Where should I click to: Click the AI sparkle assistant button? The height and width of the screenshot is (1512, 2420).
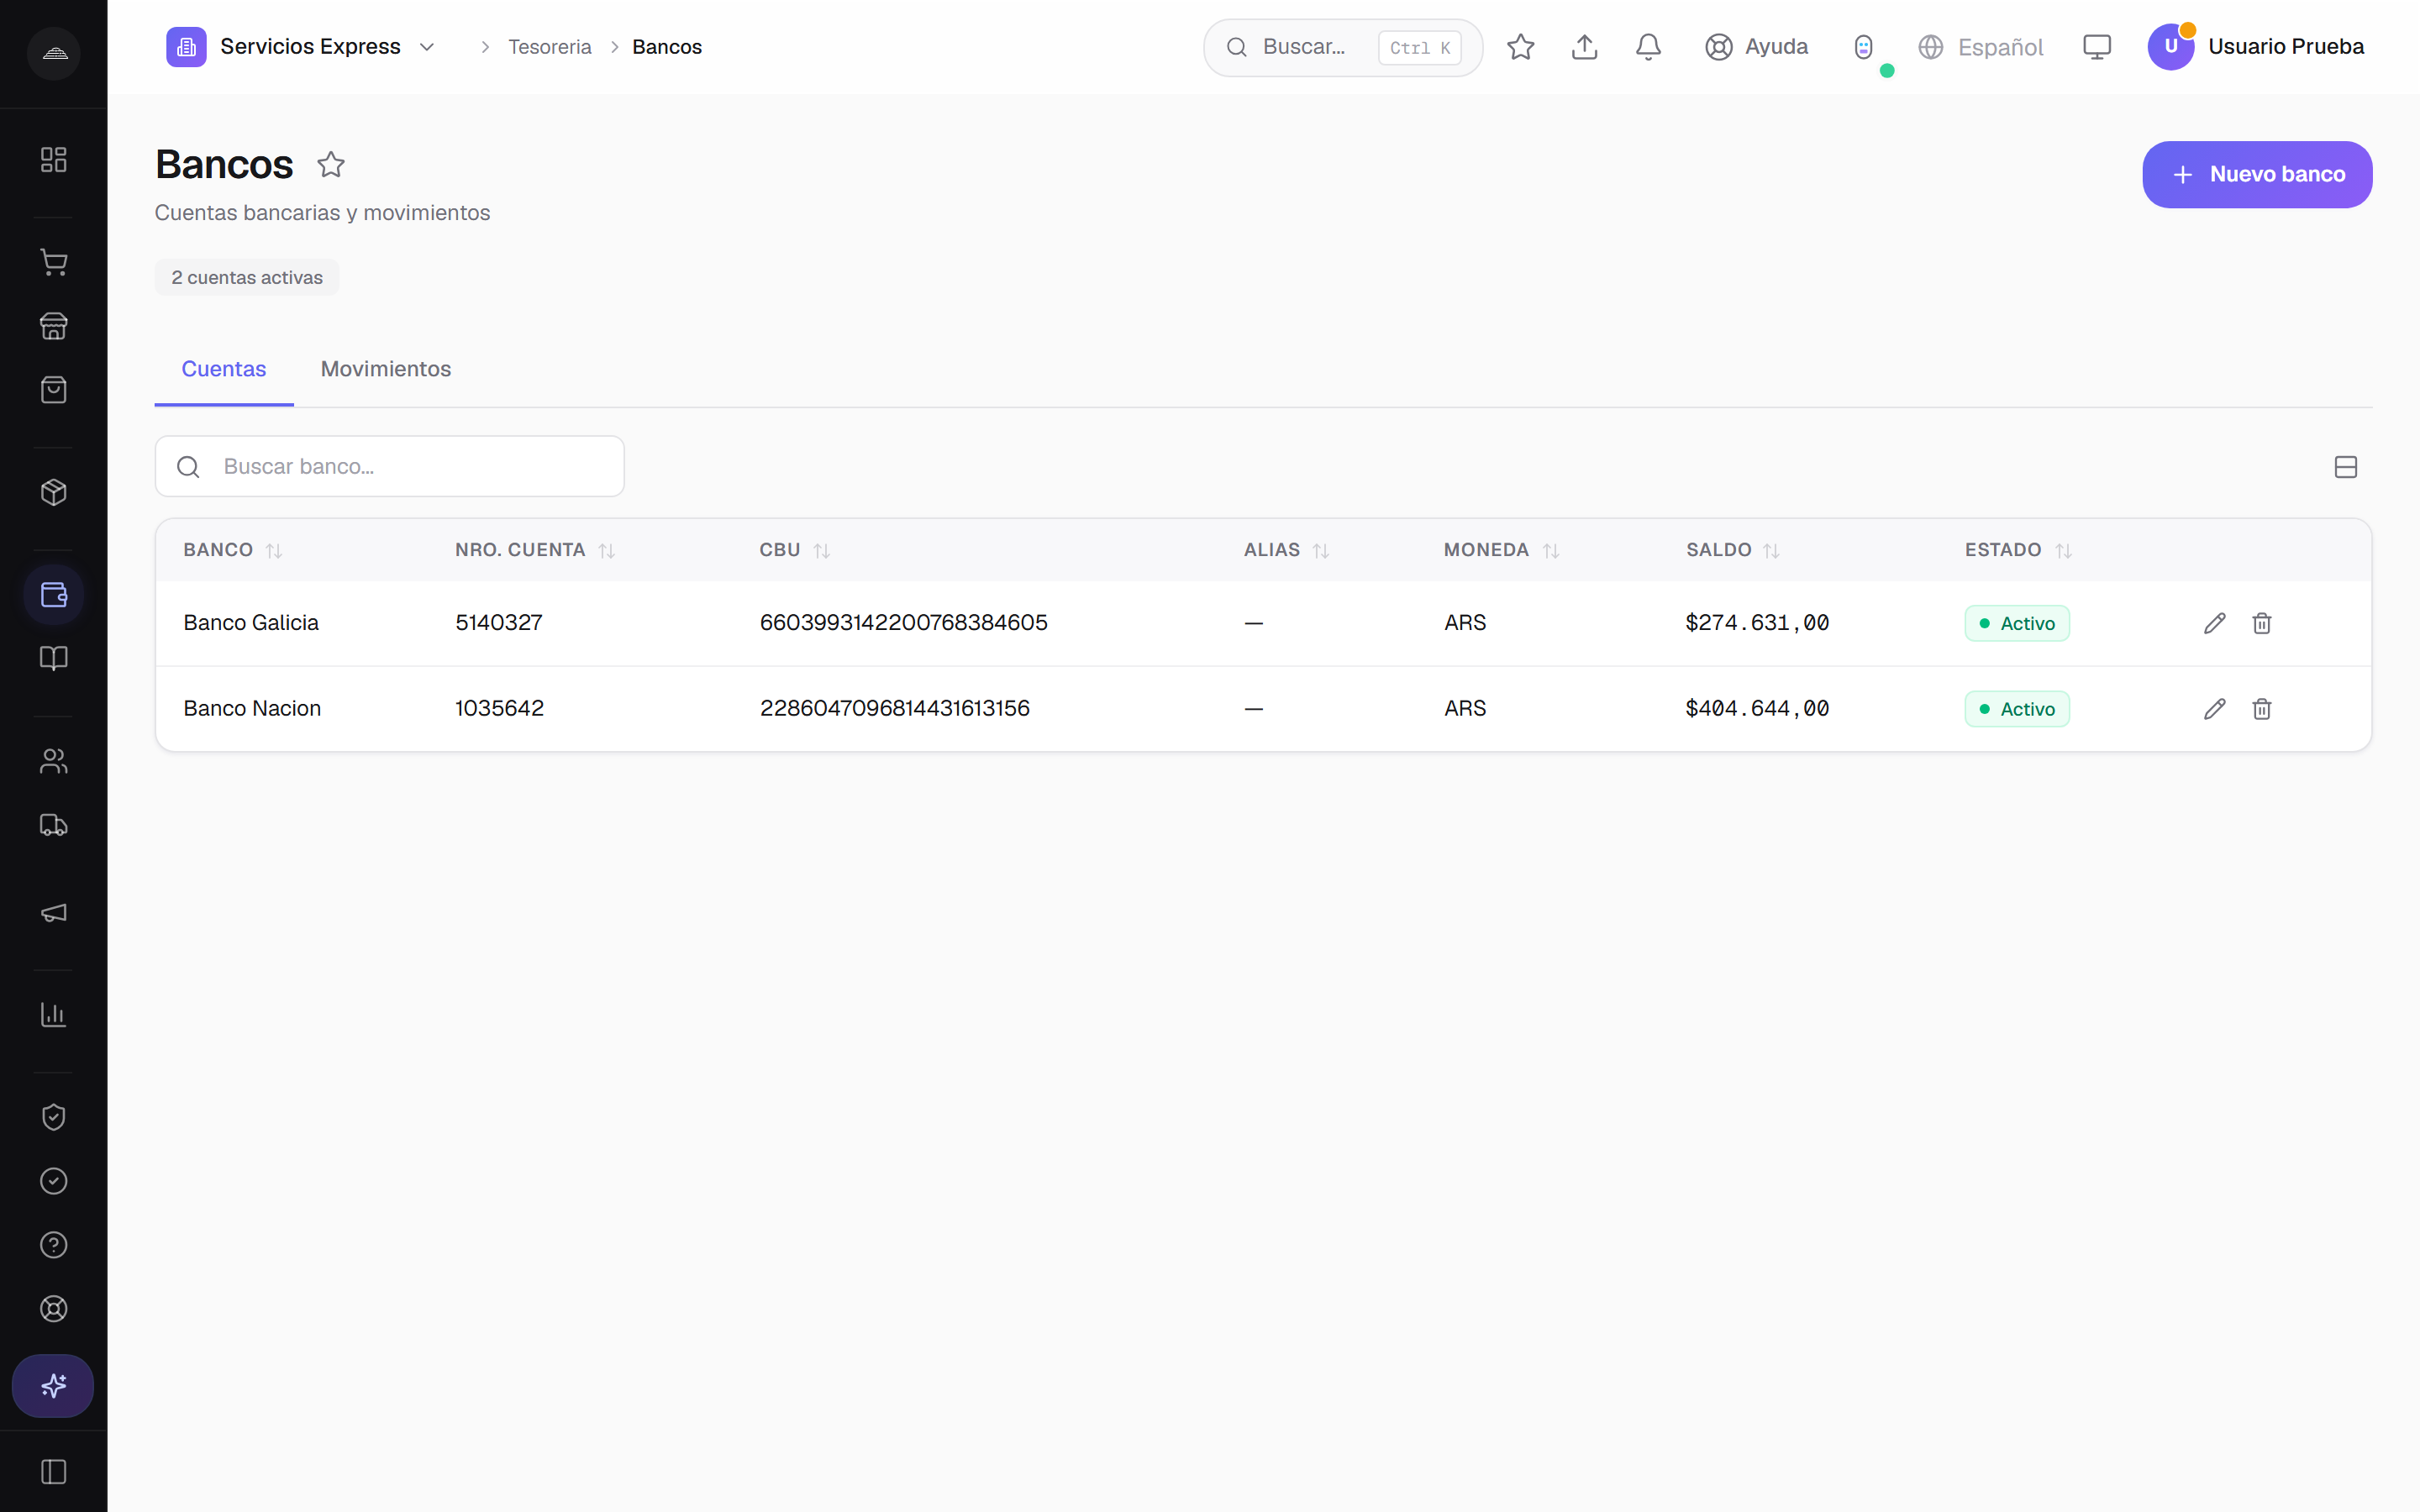pos(53,1386)
